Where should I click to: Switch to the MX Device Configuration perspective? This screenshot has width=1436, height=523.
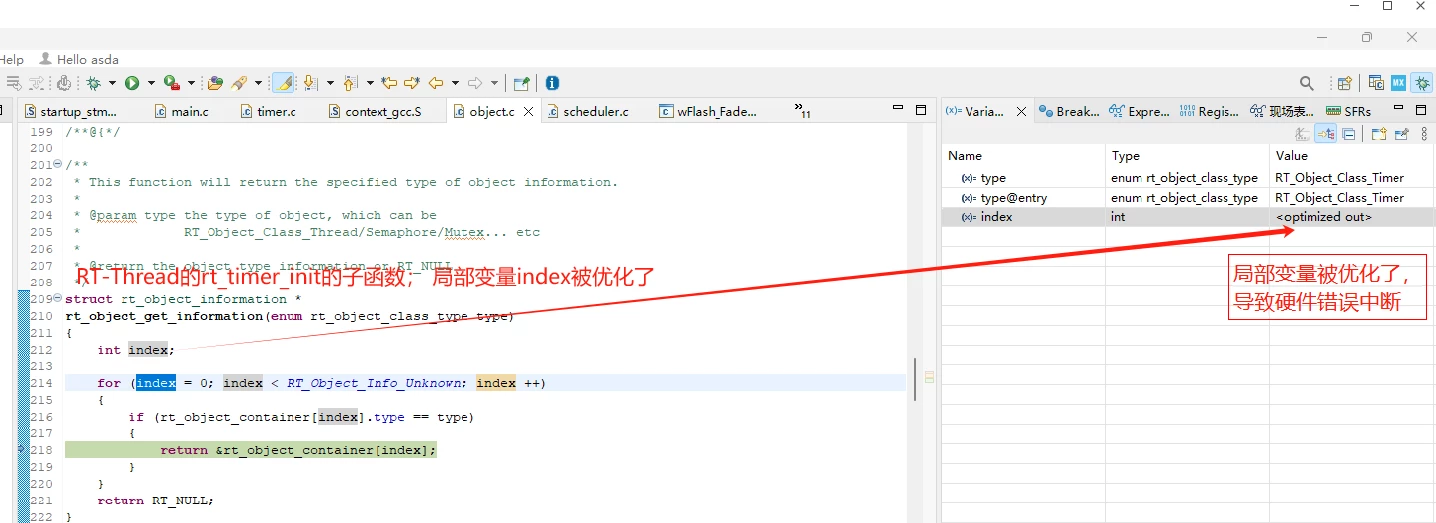(x=1399, y=83)
